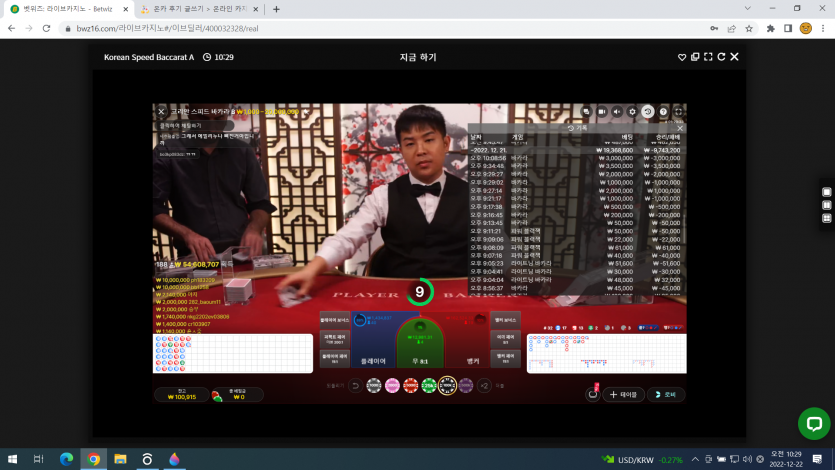Viewport: 835px width, 470px height.
Task: Select the red chip
Action: point(411,385)
